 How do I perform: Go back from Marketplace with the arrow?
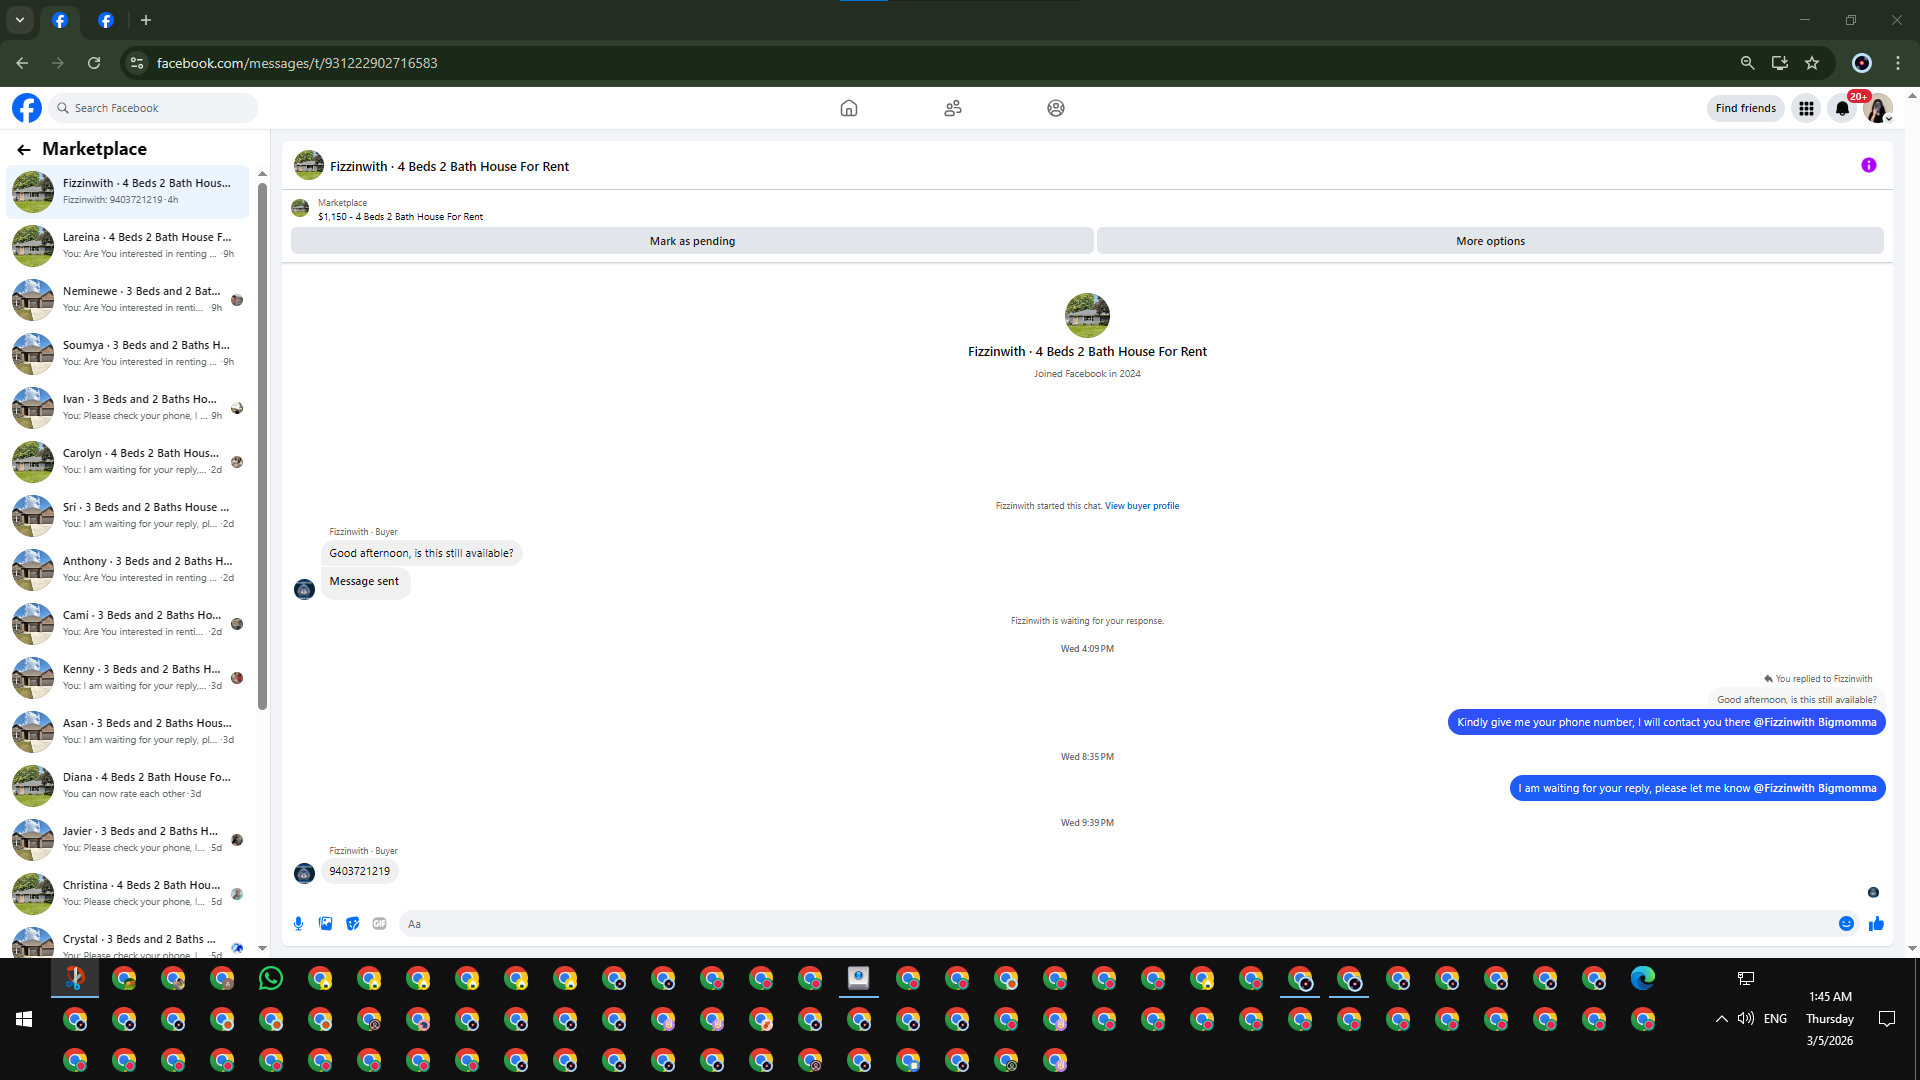(24, 150)
